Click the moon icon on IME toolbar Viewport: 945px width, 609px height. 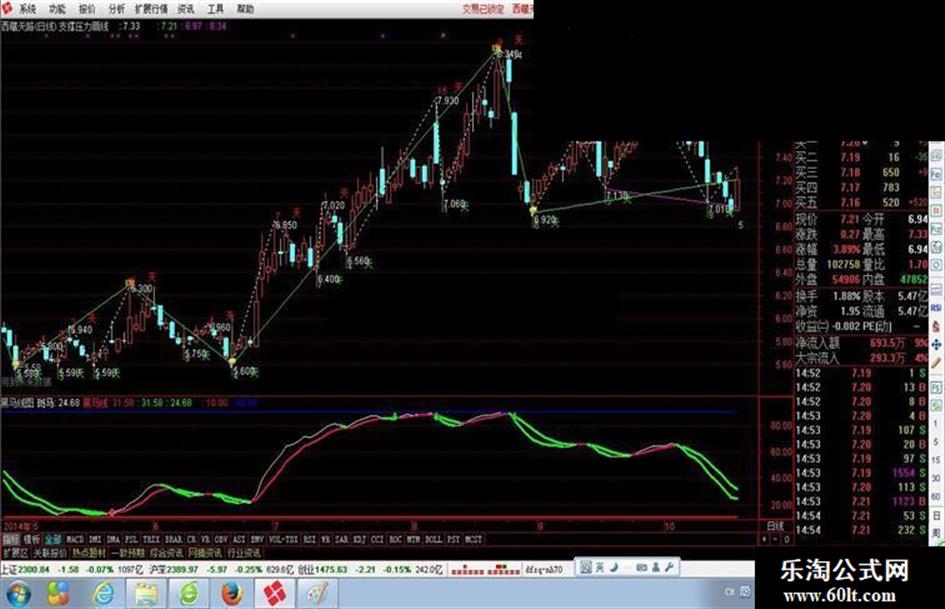coord(614,567)
